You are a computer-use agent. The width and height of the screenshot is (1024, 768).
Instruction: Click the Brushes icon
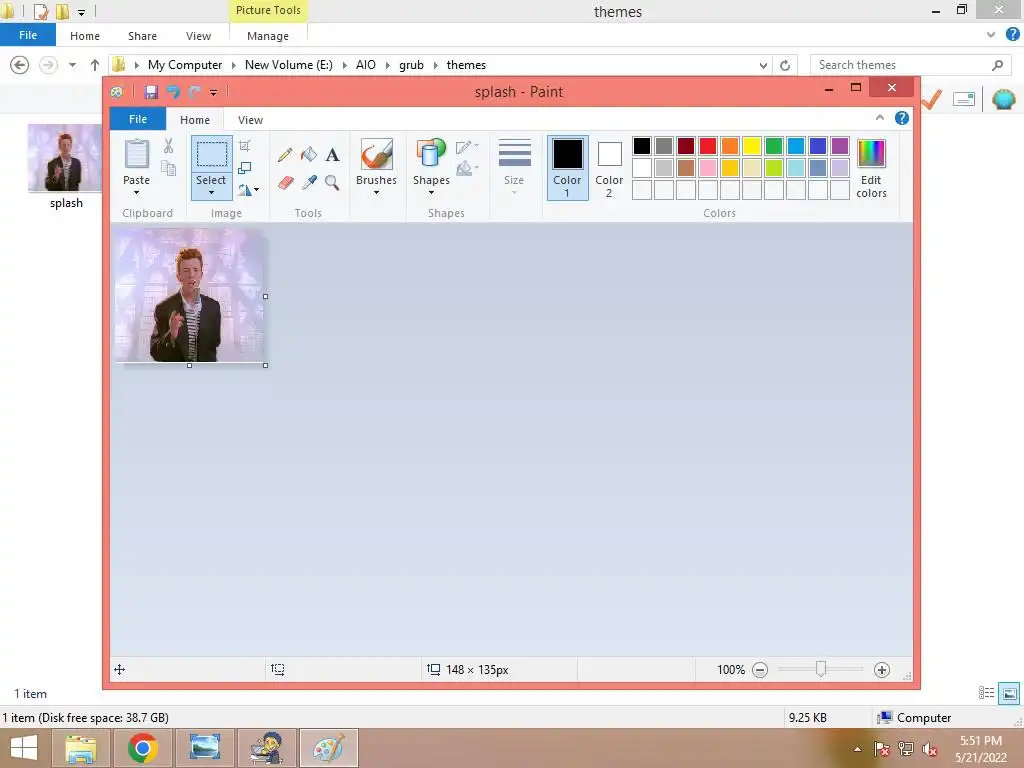pyautogui.click(x=376, y=154)
